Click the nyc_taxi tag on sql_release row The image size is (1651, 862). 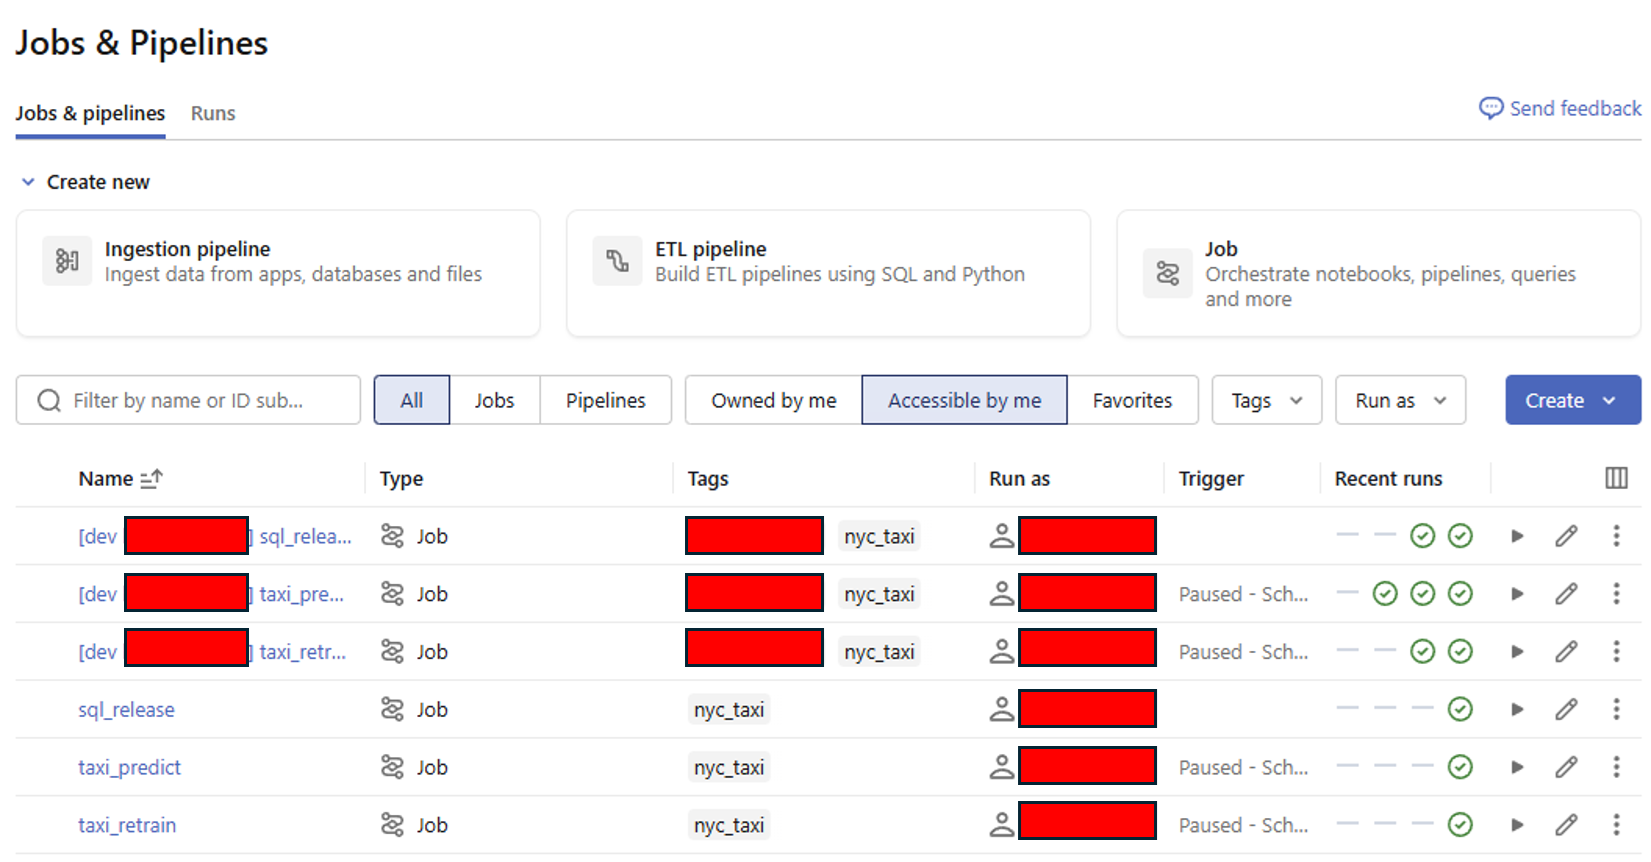pos(729,710)
